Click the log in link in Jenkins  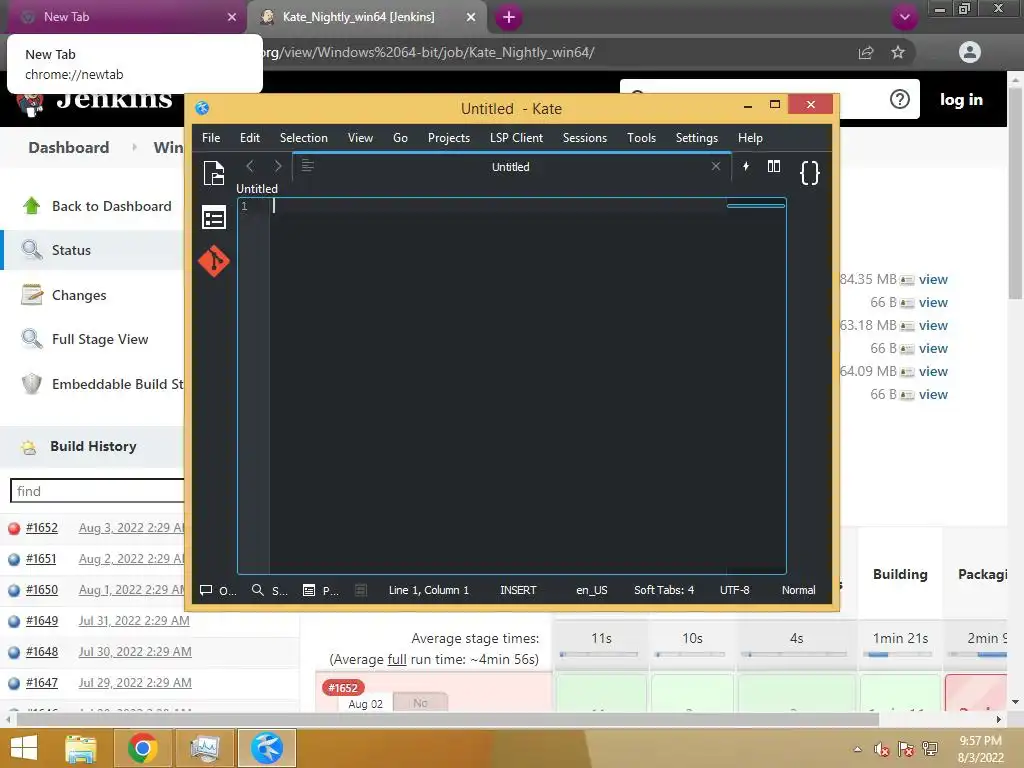(961, 99)
